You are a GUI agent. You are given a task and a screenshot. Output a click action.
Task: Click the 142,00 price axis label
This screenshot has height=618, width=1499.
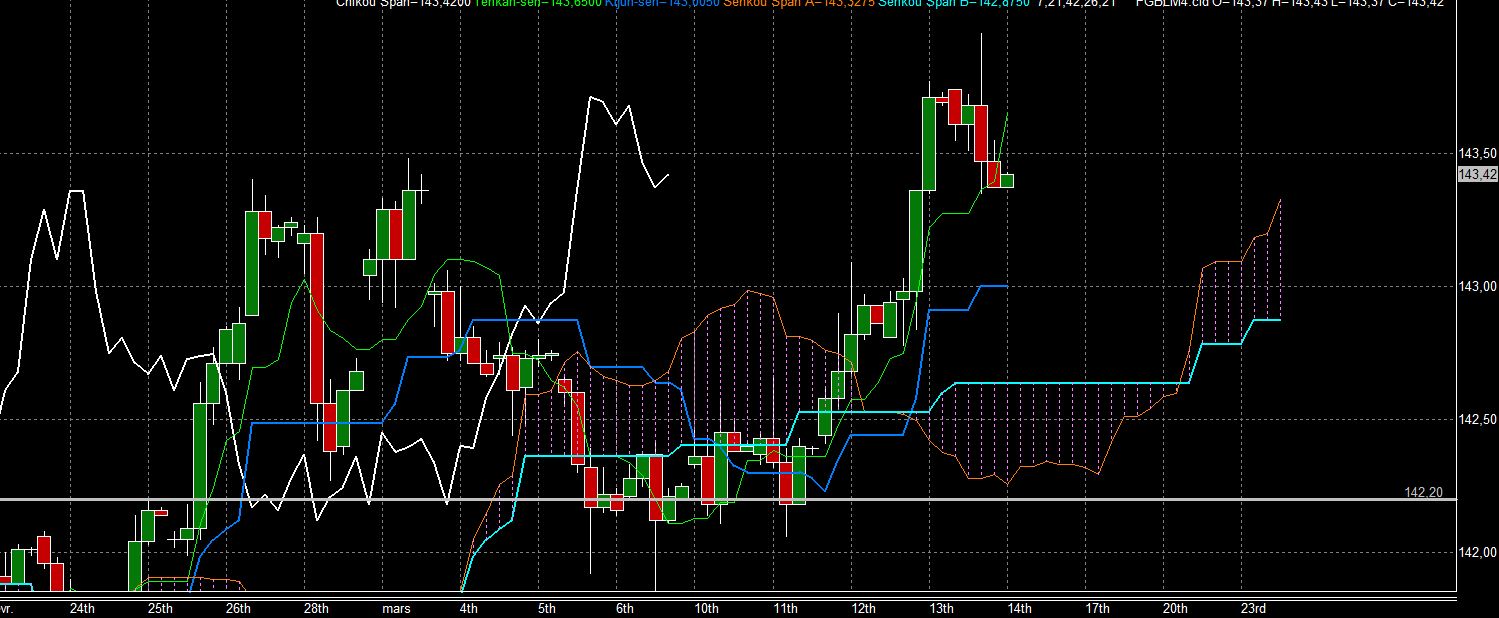[1478, 552]
